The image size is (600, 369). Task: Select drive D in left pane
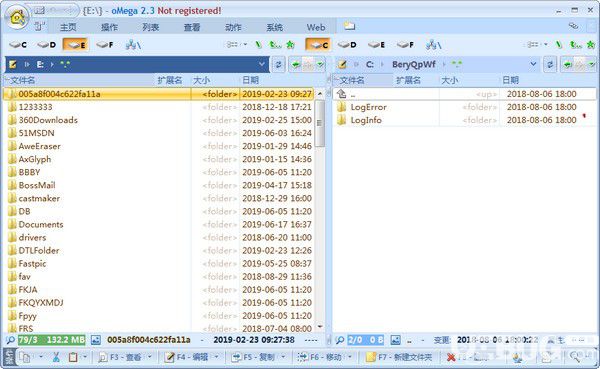(x=47, y=45)
